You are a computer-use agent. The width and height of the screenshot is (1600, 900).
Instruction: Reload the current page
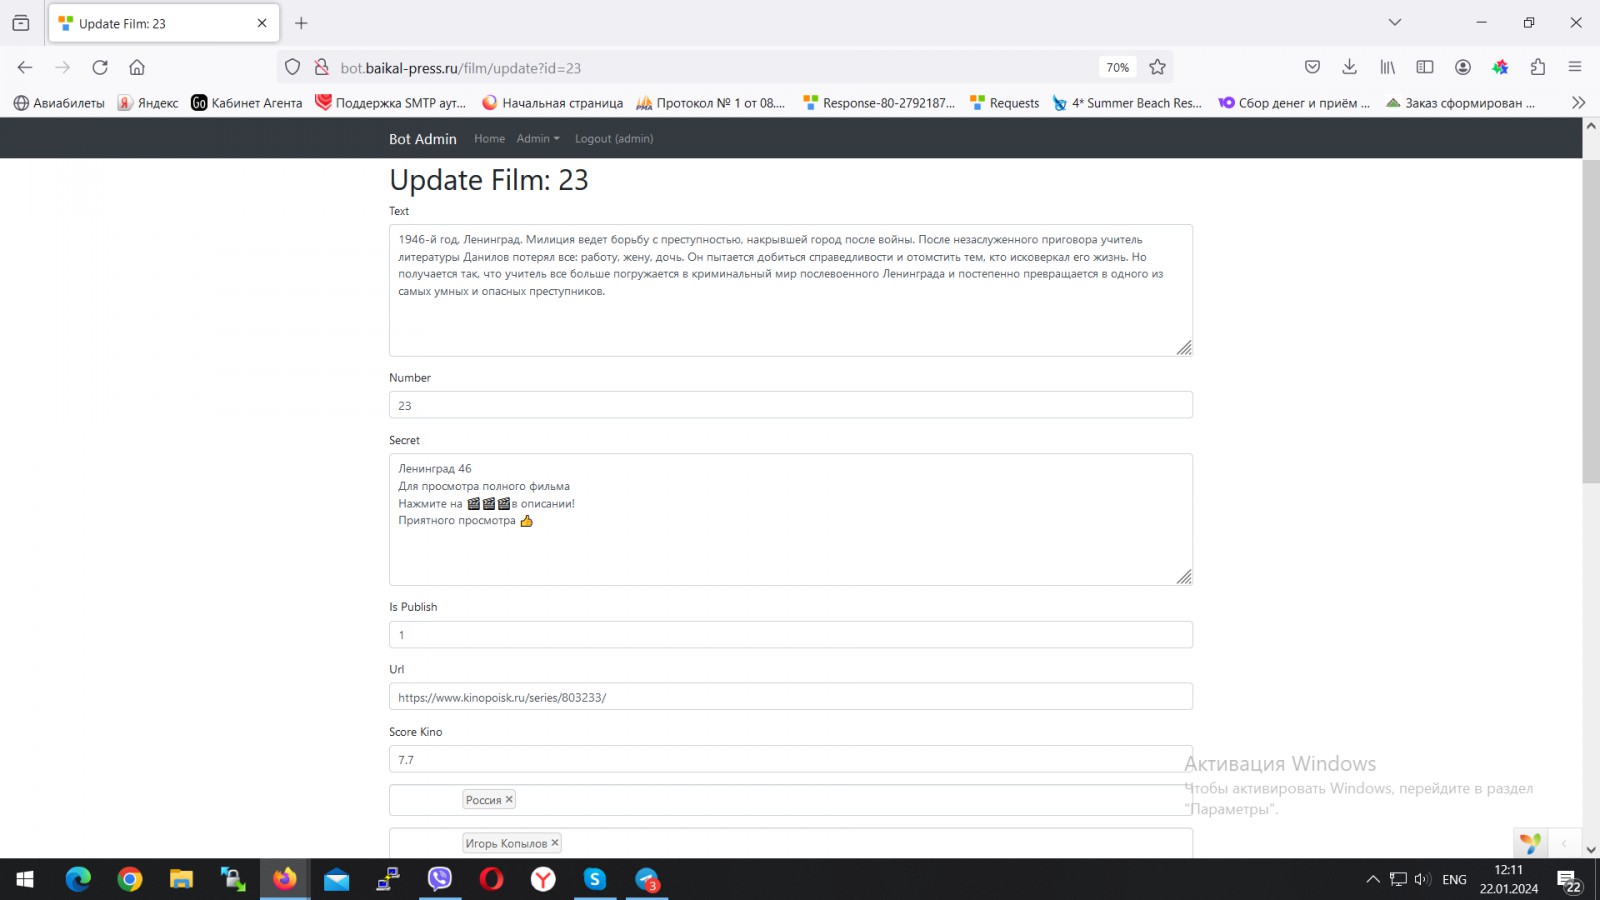100,67
